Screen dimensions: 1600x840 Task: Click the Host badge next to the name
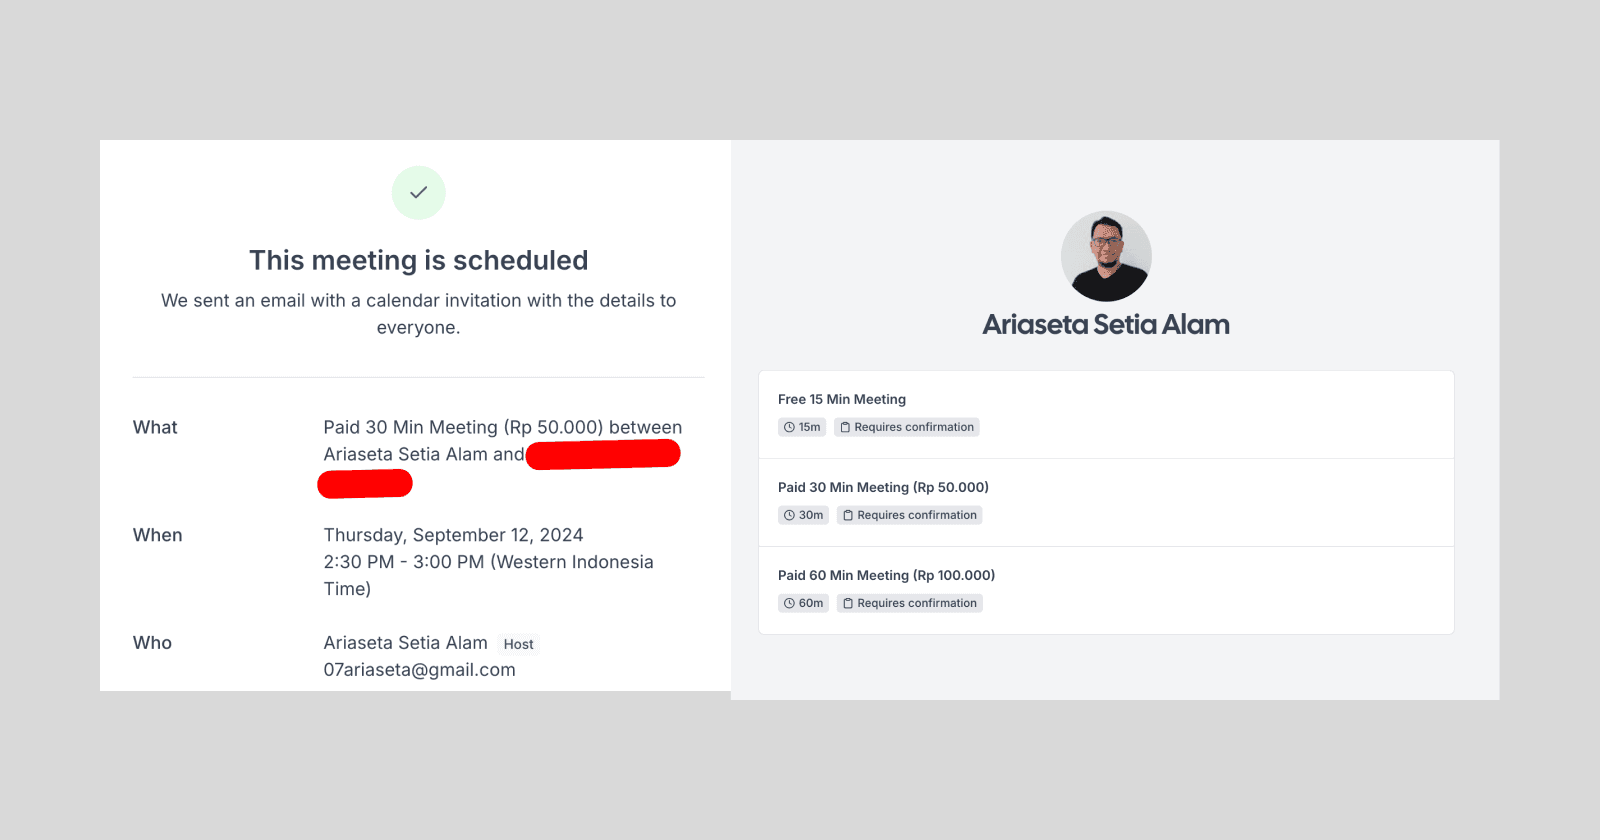point(518,645)
